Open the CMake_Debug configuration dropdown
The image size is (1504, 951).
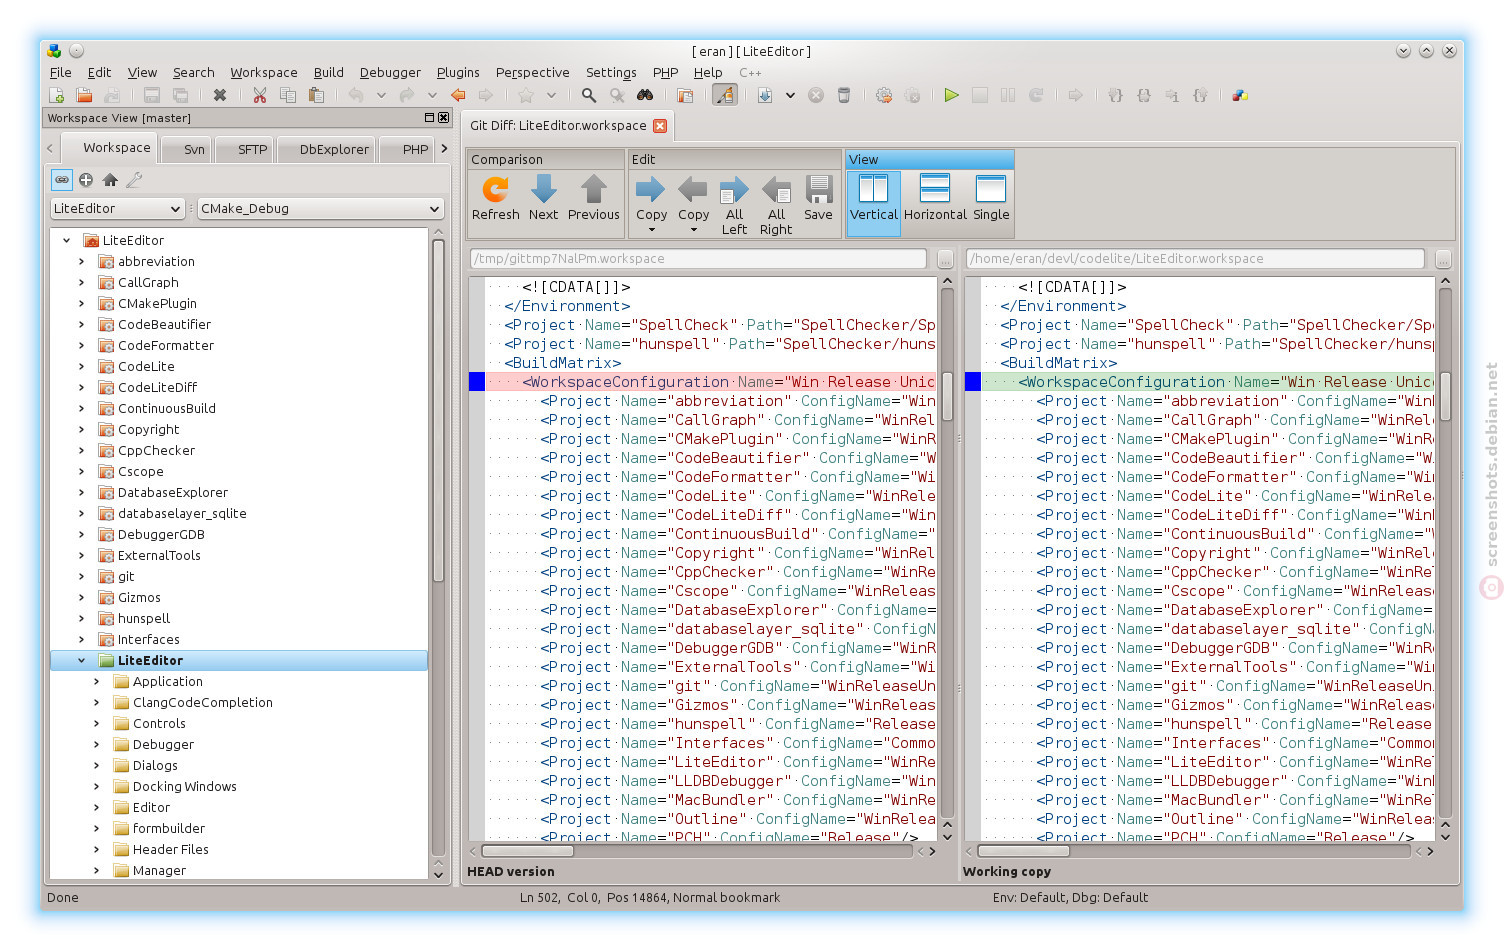point(320,208)
